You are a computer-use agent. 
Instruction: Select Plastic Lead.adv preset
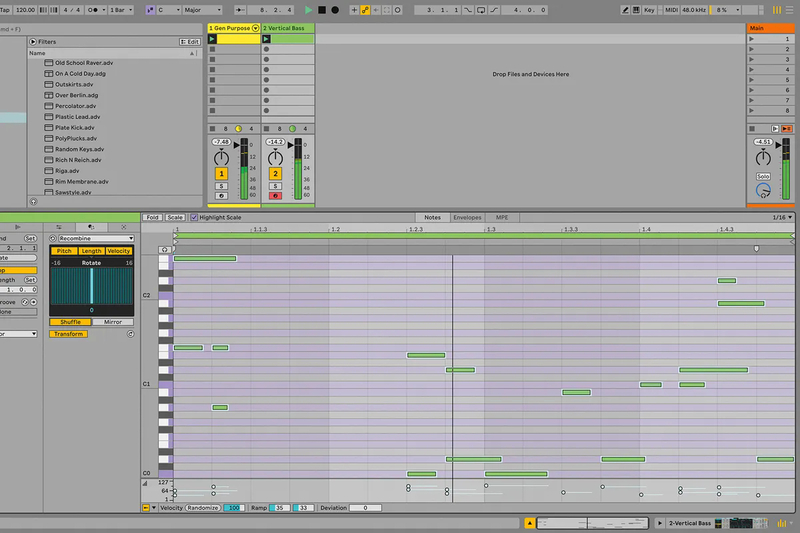78,117
